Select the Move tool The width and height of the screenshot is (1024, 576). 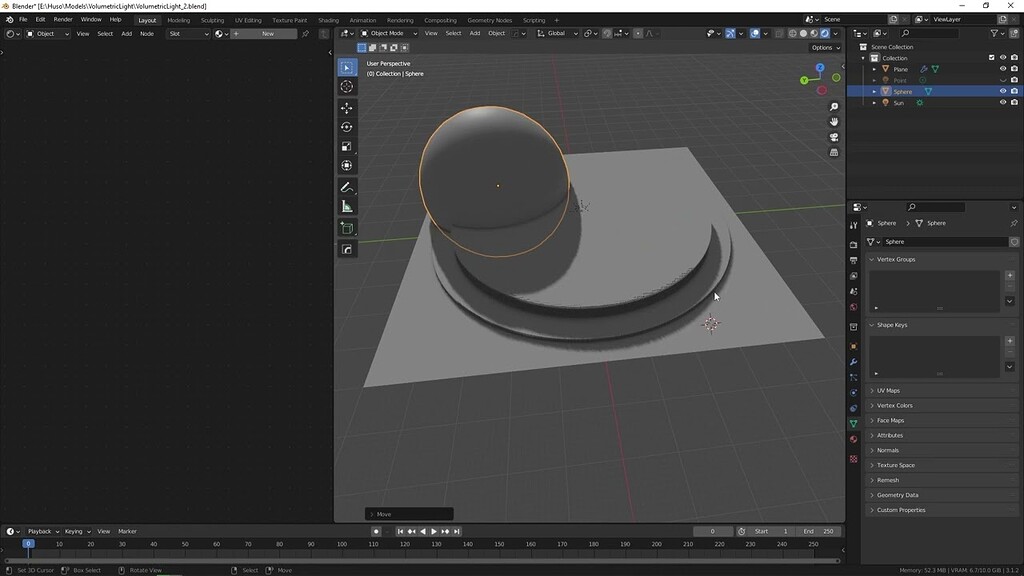346,107
